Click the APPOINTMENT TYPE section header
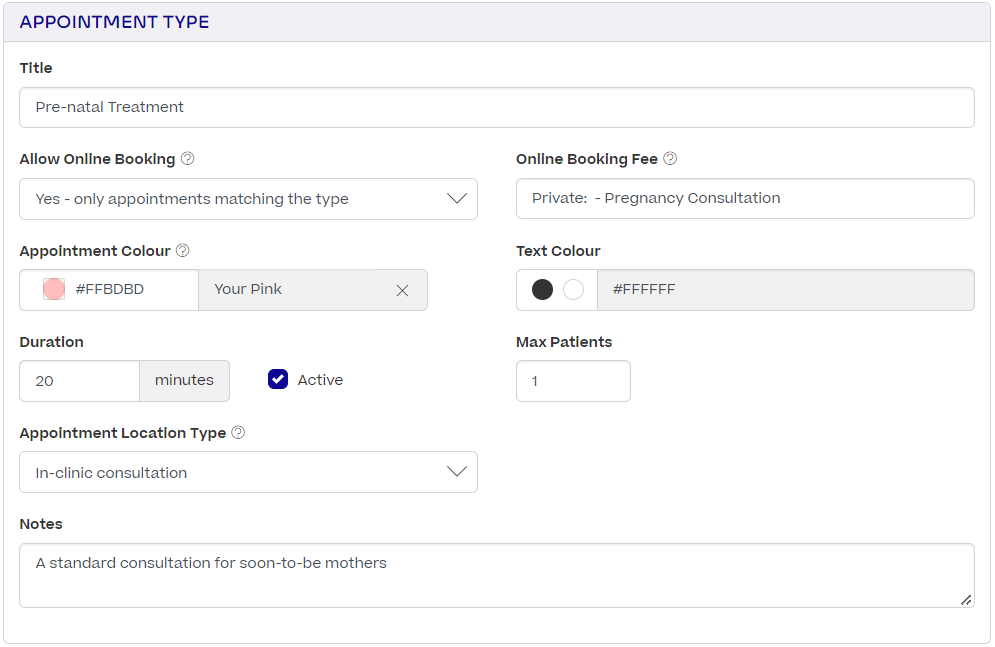 pyautogui.click(x=113, y=21)
